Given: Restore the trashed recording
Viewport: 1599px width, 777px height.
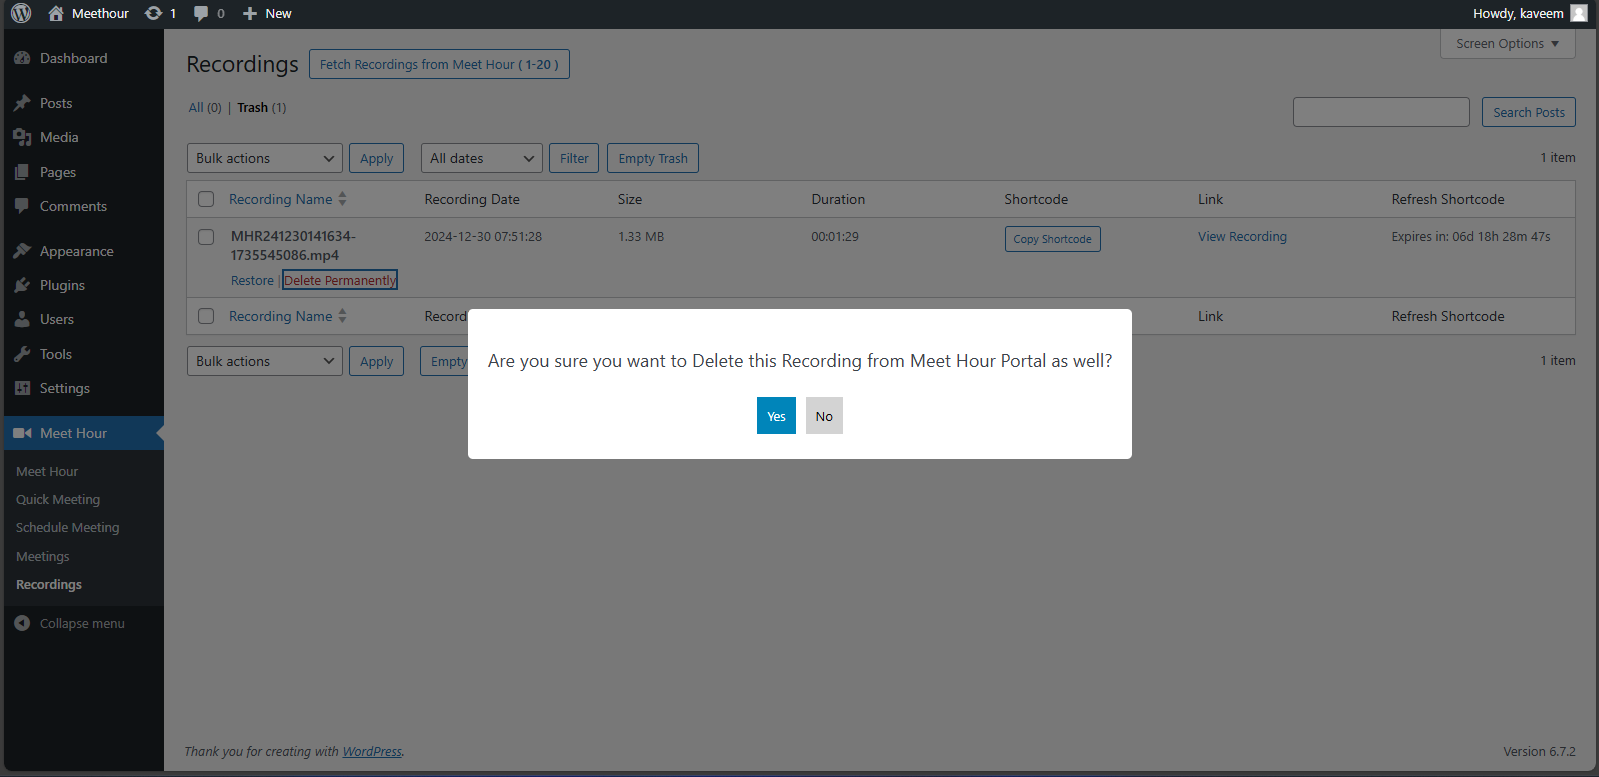Looking at the screenshot, I should point(252,281).
